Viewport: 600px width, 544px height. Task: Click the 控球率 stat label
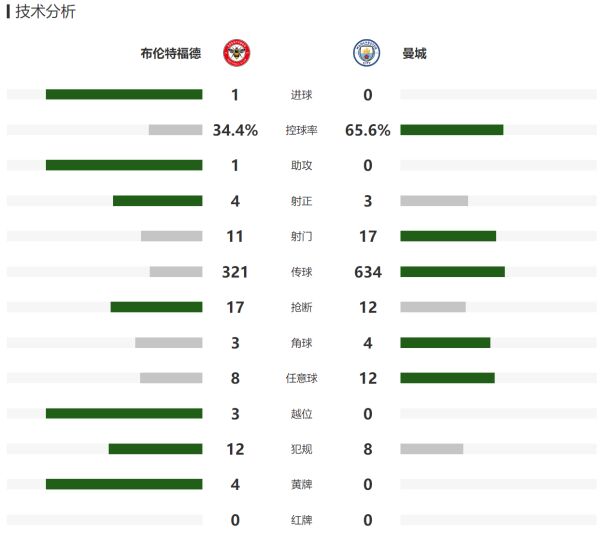coord(301,130)
